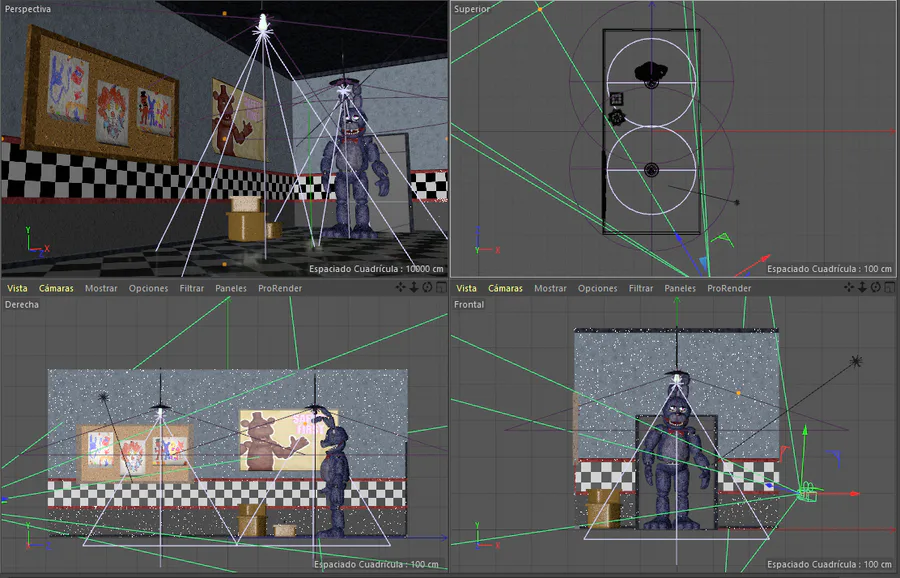Toggle the active view icon in the Derecha viewport header
This screenshot has width=900, height=578.
[x=441, y=288]
